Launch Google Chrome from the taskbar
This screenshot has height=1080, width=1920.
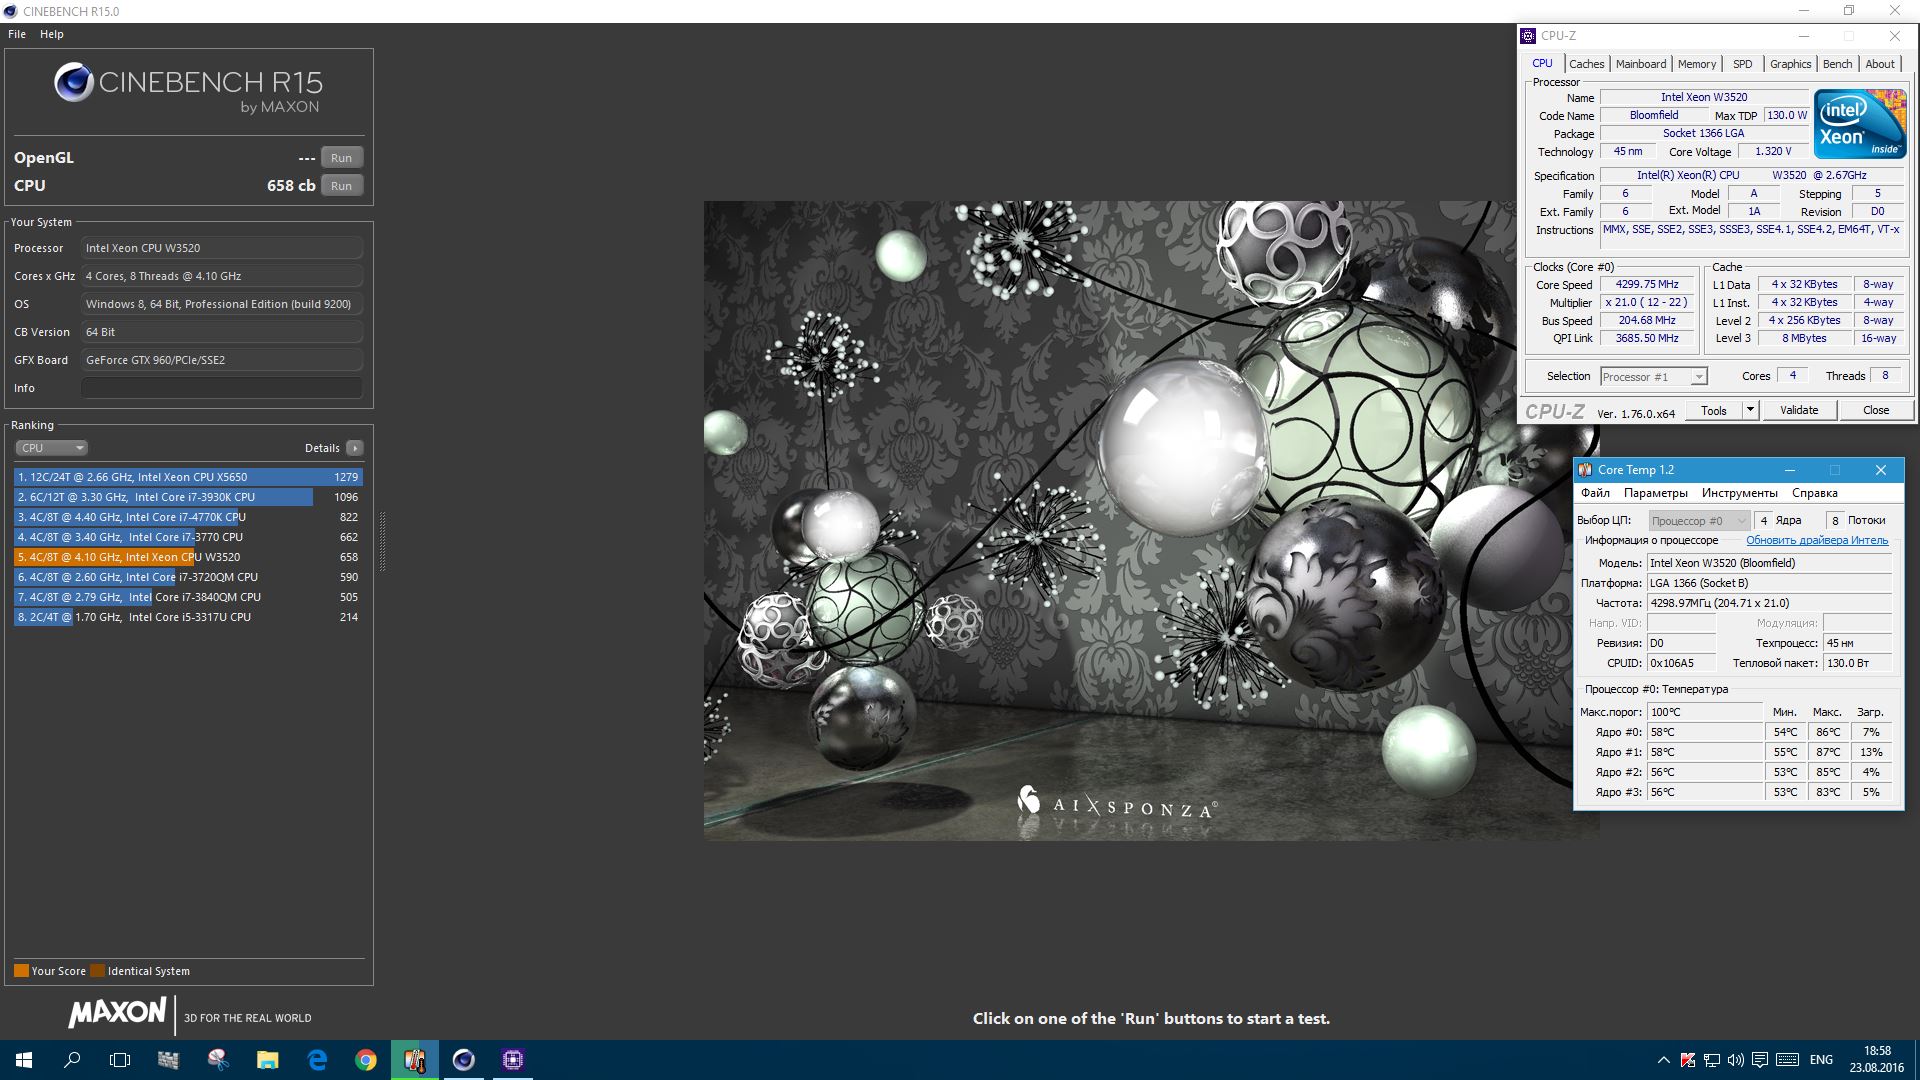(x=366, y=1060)
